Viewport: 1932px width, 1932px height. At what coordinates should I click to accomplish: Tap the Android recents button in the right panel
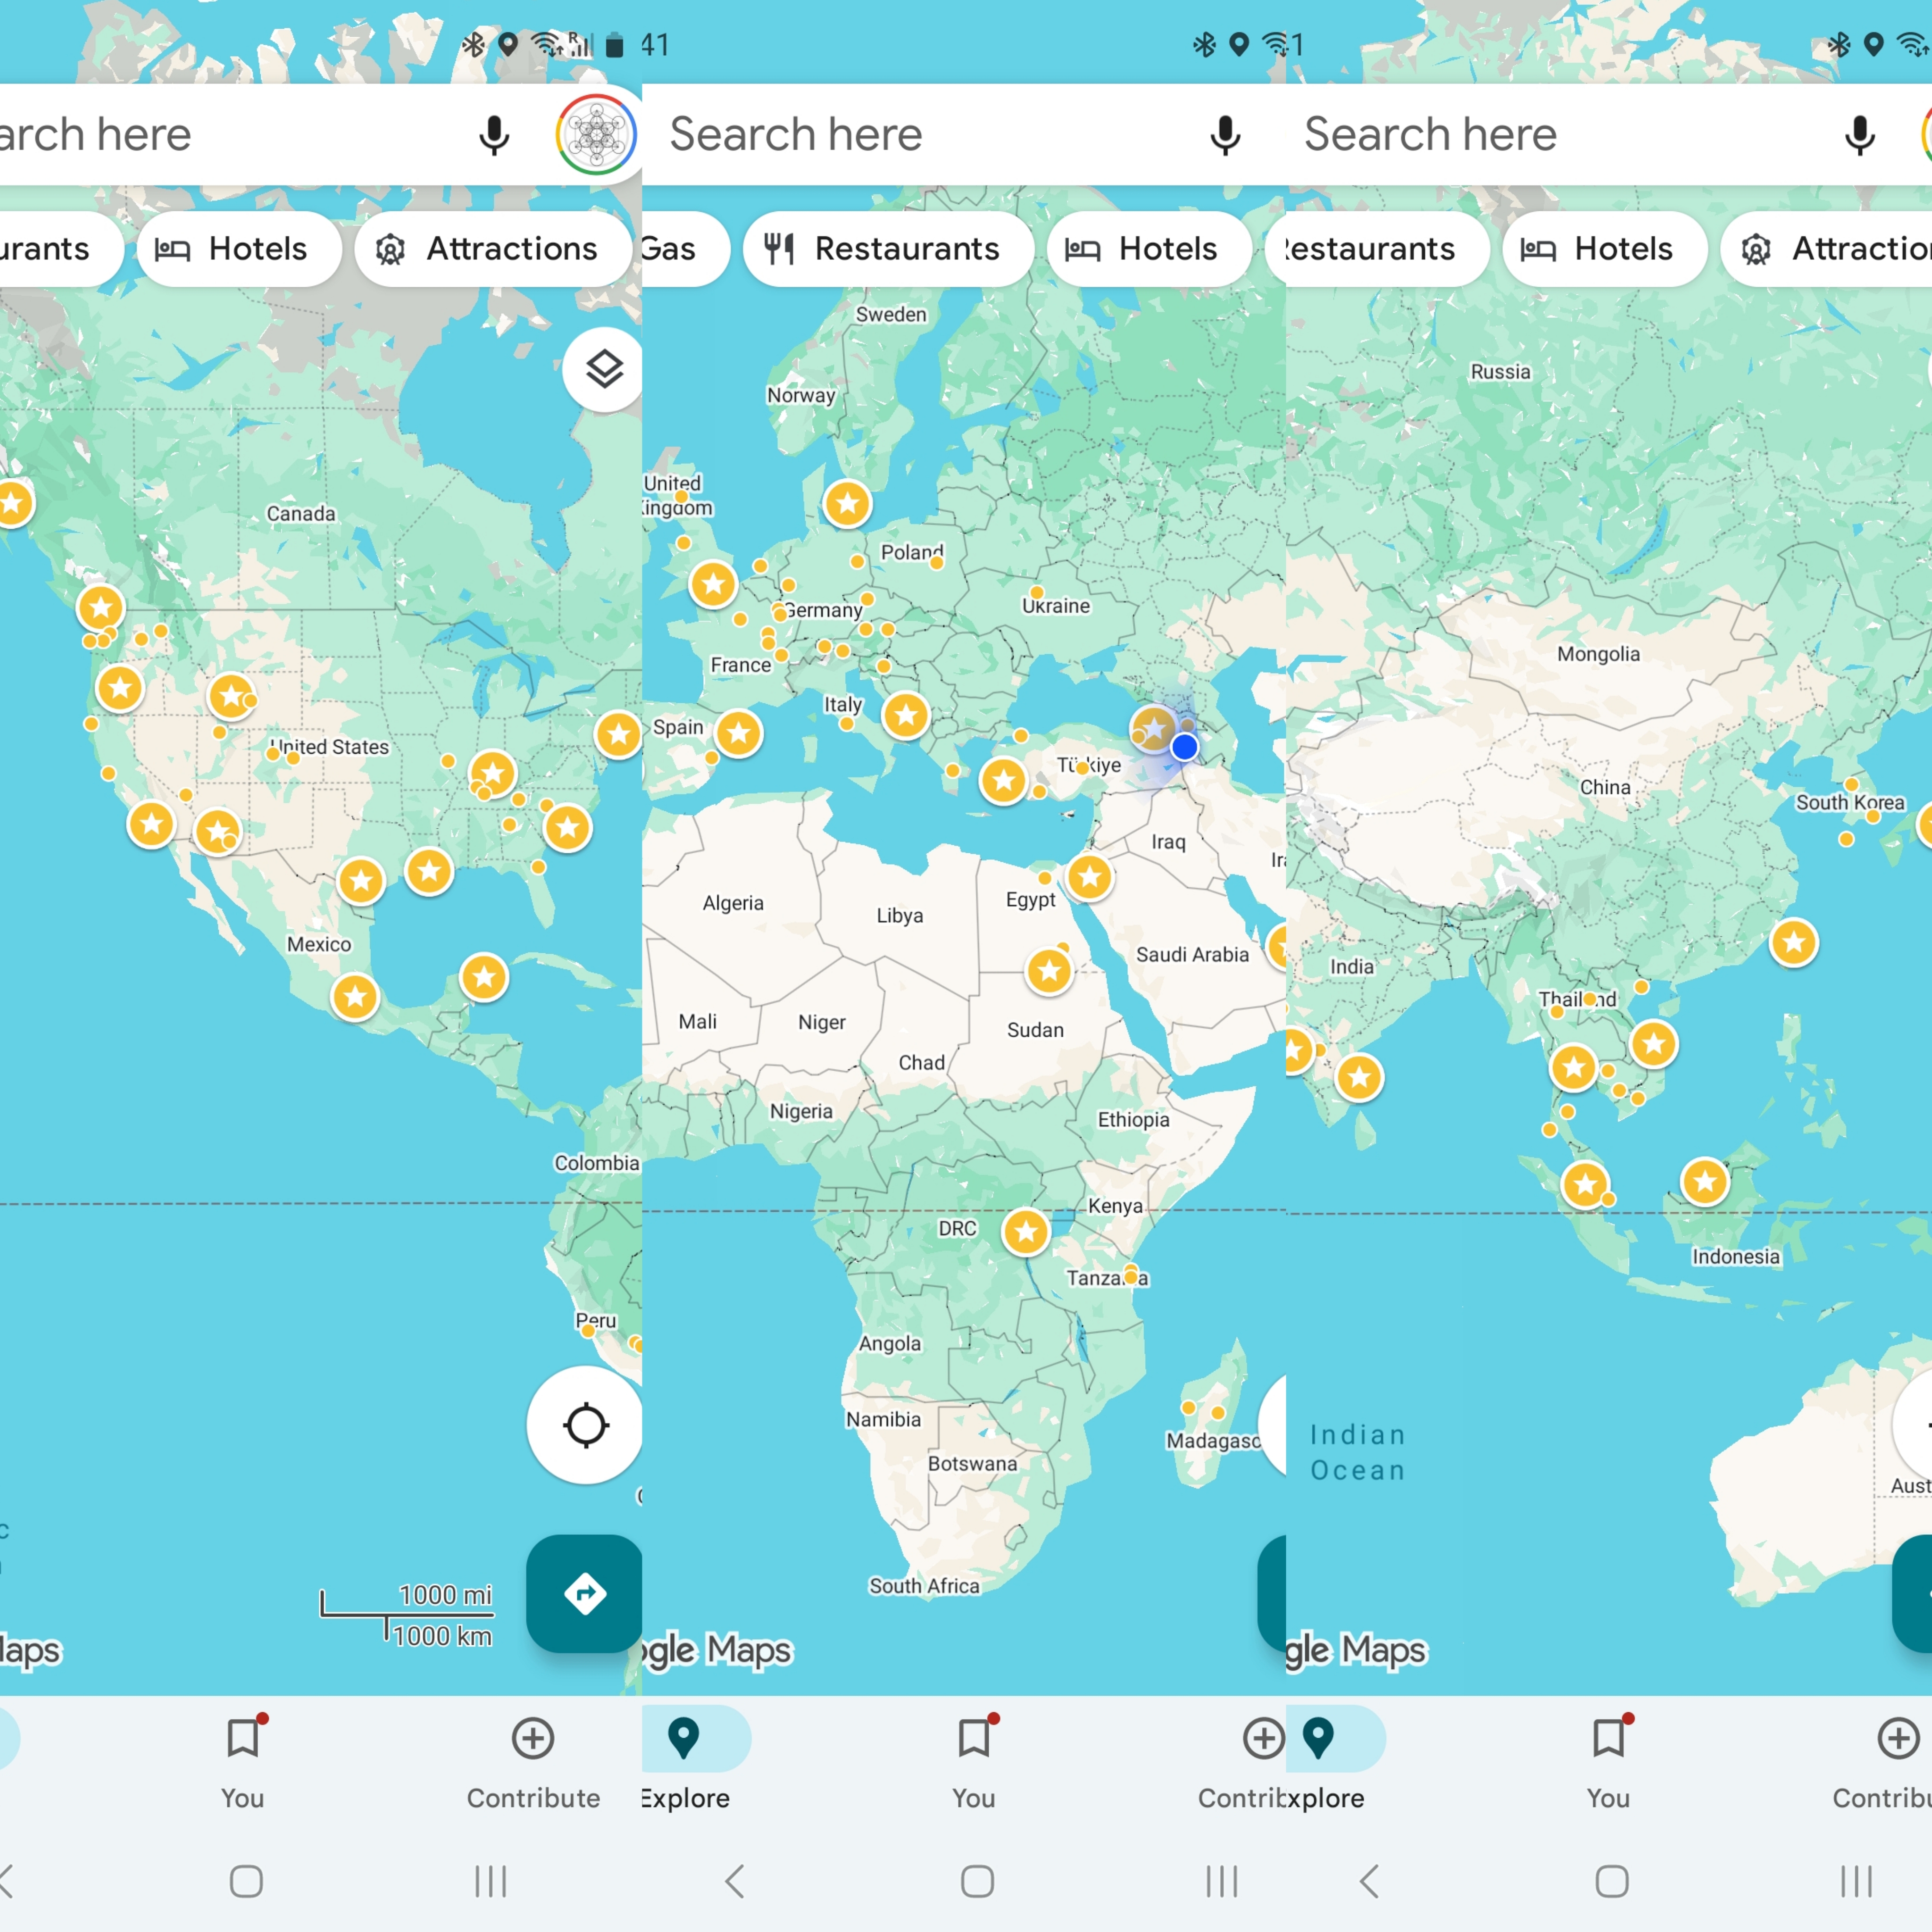point(1856,1881)
